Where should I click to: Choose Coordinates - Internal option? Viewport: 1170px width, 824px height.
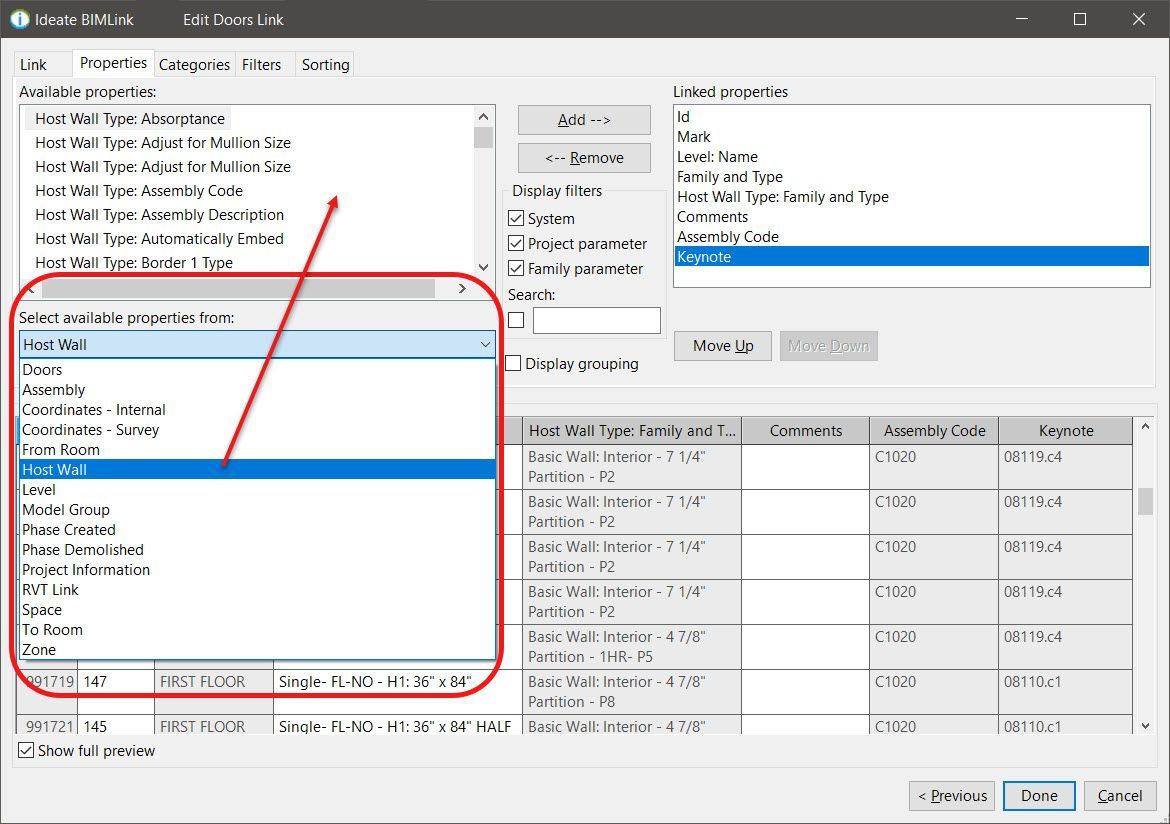coord(257,410)
